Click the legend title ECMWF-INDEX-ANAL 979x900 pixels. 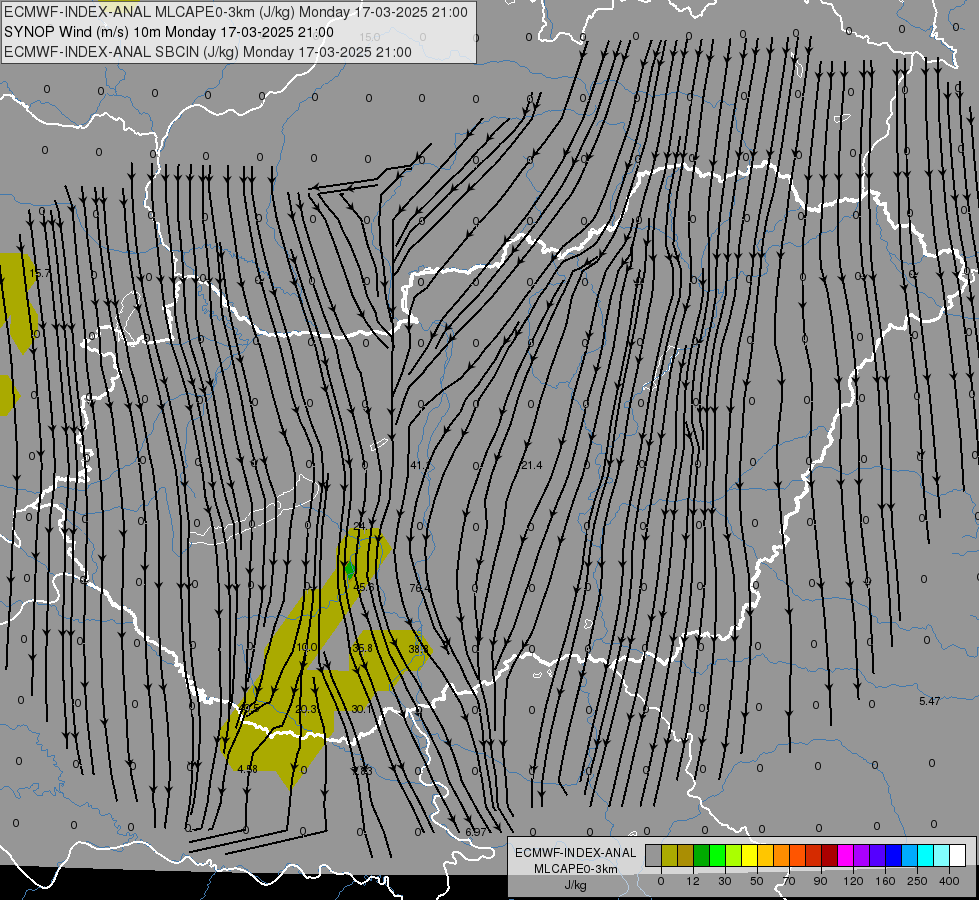(575, 853)
